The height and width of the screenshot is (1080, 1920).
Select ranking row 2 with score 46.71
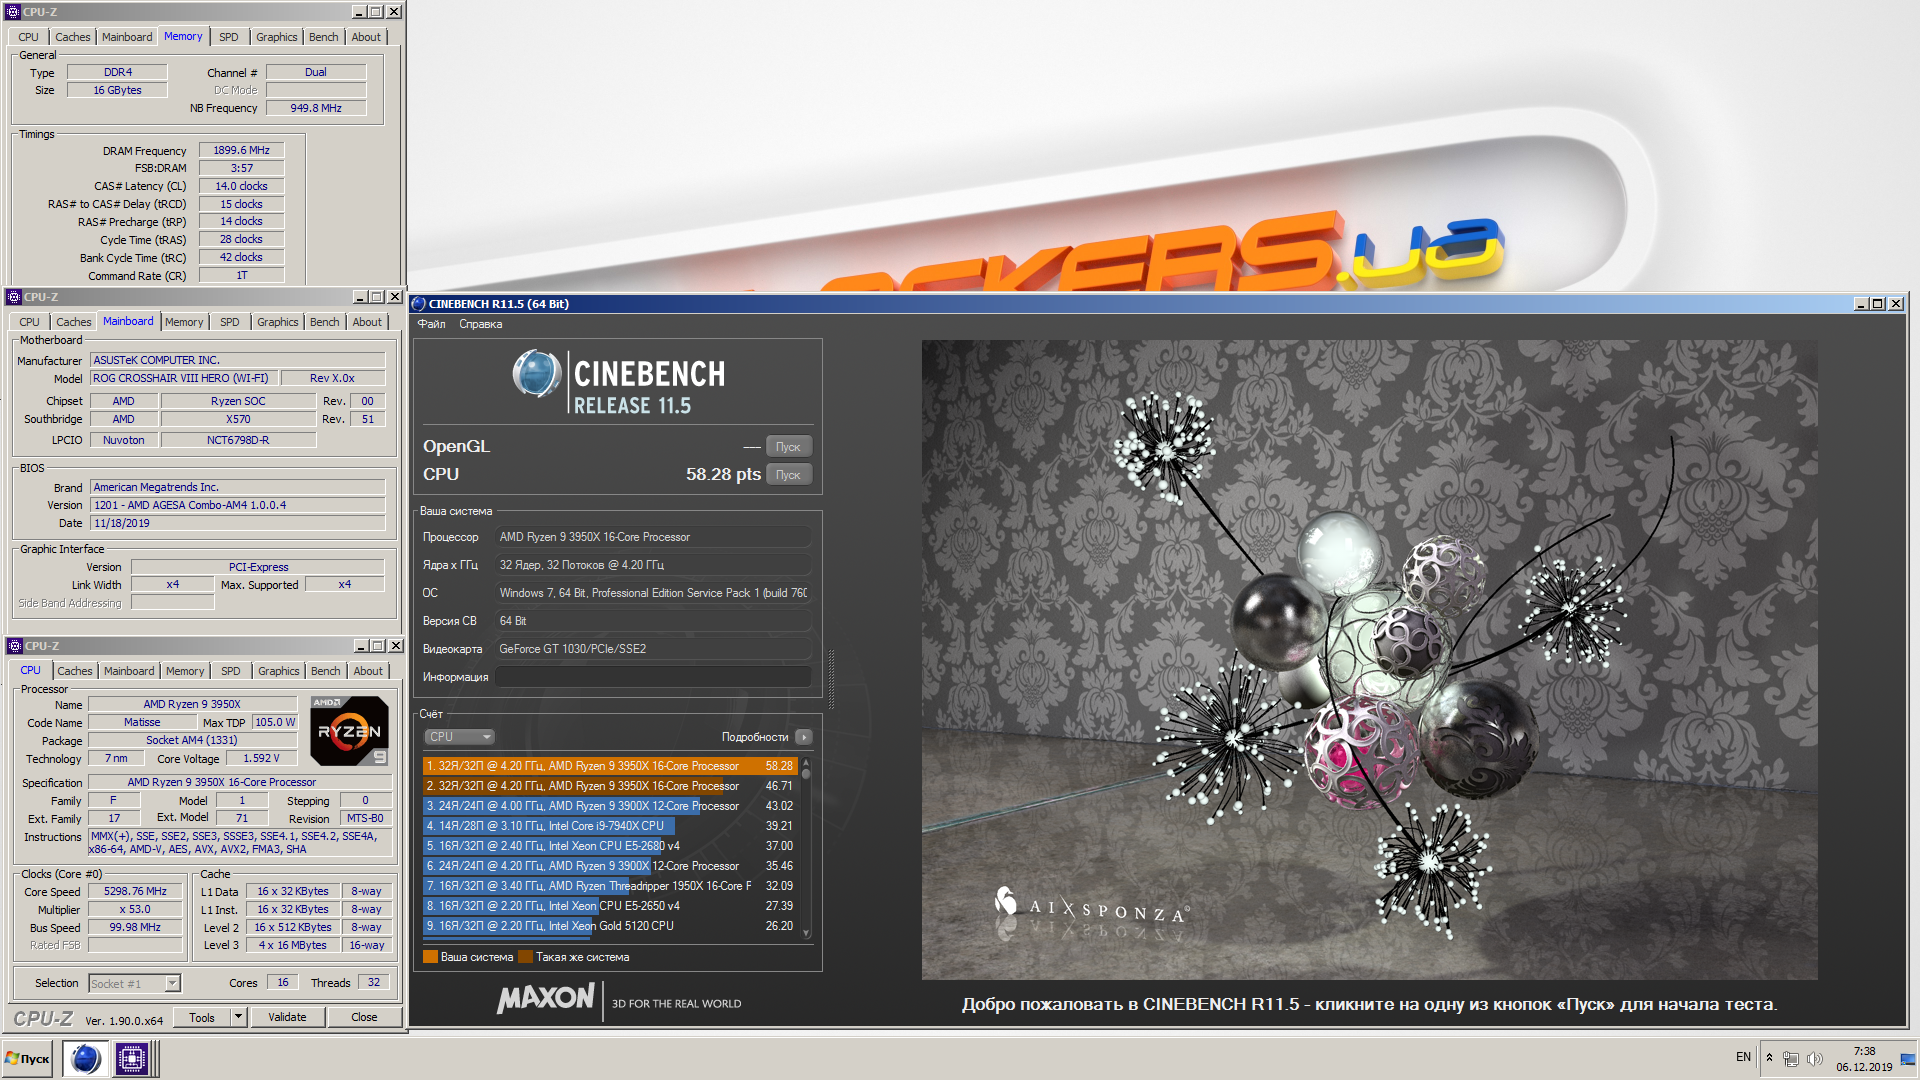point(610,786)
